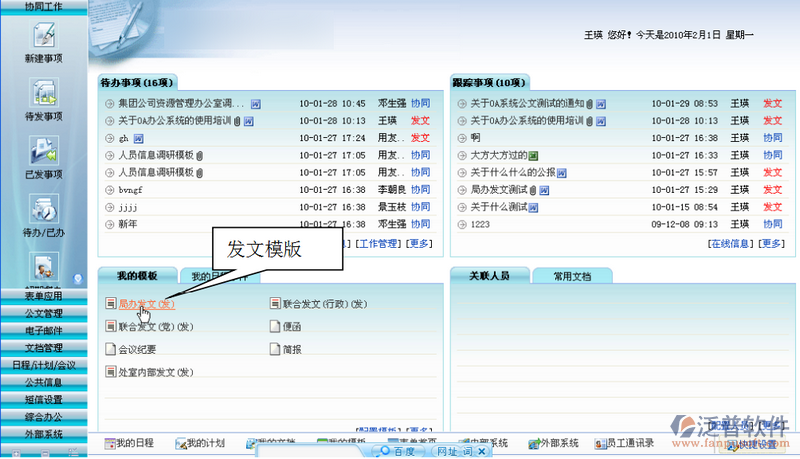800x459 pixels.
Task: Expand the 电子邮件 sidebar section
Action: tap(43, 330)
